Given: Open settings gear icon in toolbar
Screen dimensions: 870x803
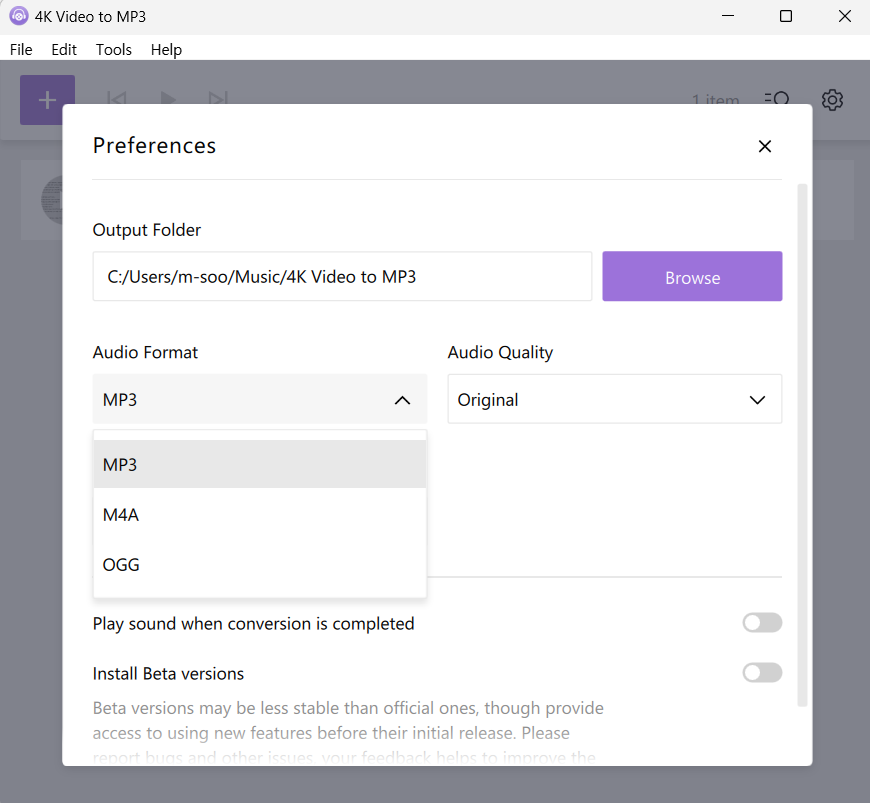Looking at the screenshot, I should click(x=832, y=100).
